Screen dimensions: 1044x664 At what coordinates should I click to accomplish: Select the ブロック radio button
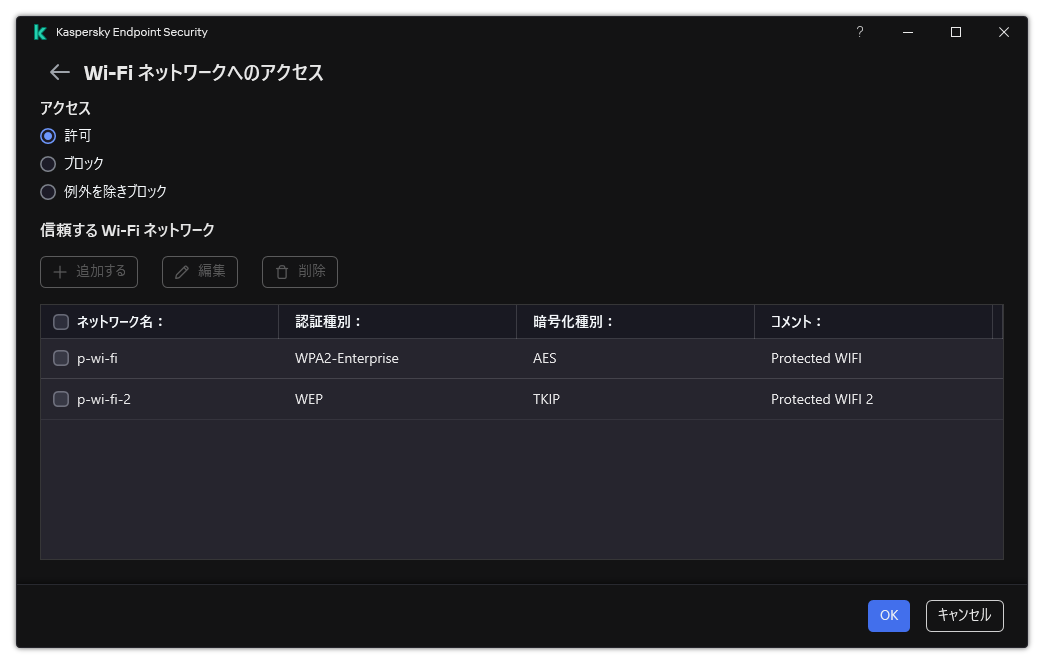coord(48,163)
